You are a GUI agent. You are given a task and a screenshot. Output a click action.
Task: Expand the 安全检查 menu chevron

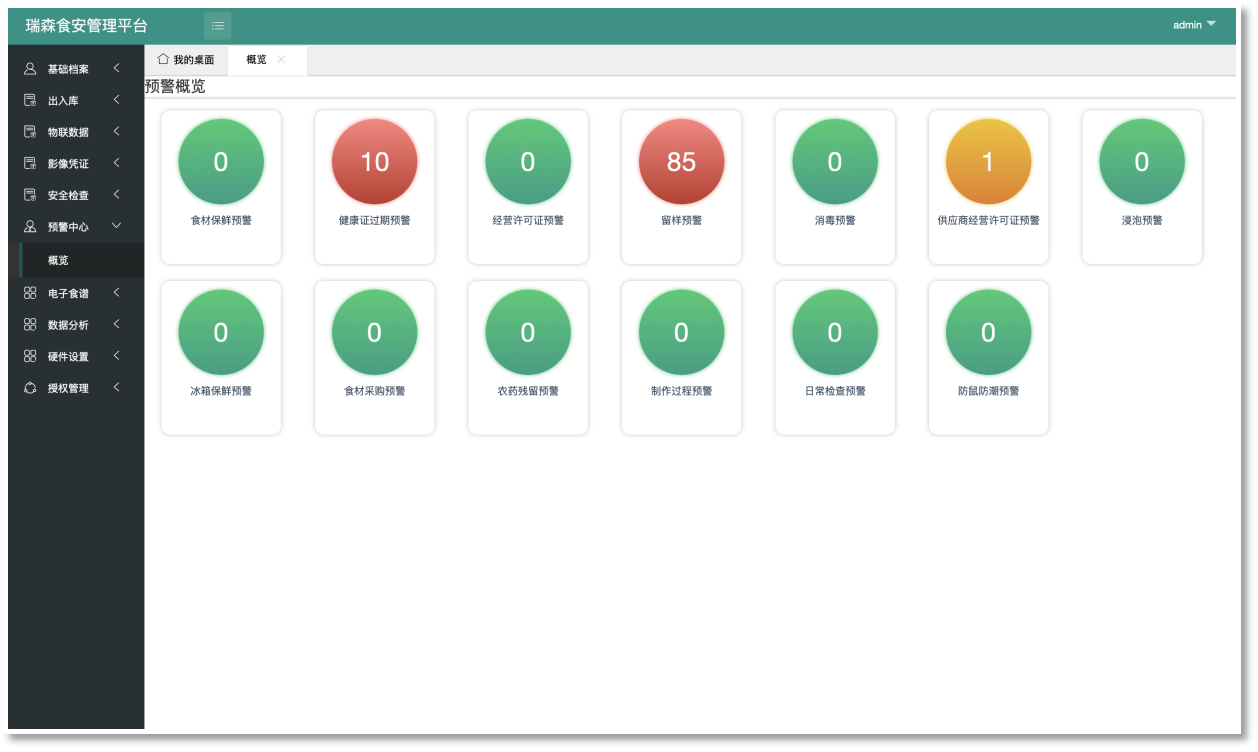(x=116, y=194)
